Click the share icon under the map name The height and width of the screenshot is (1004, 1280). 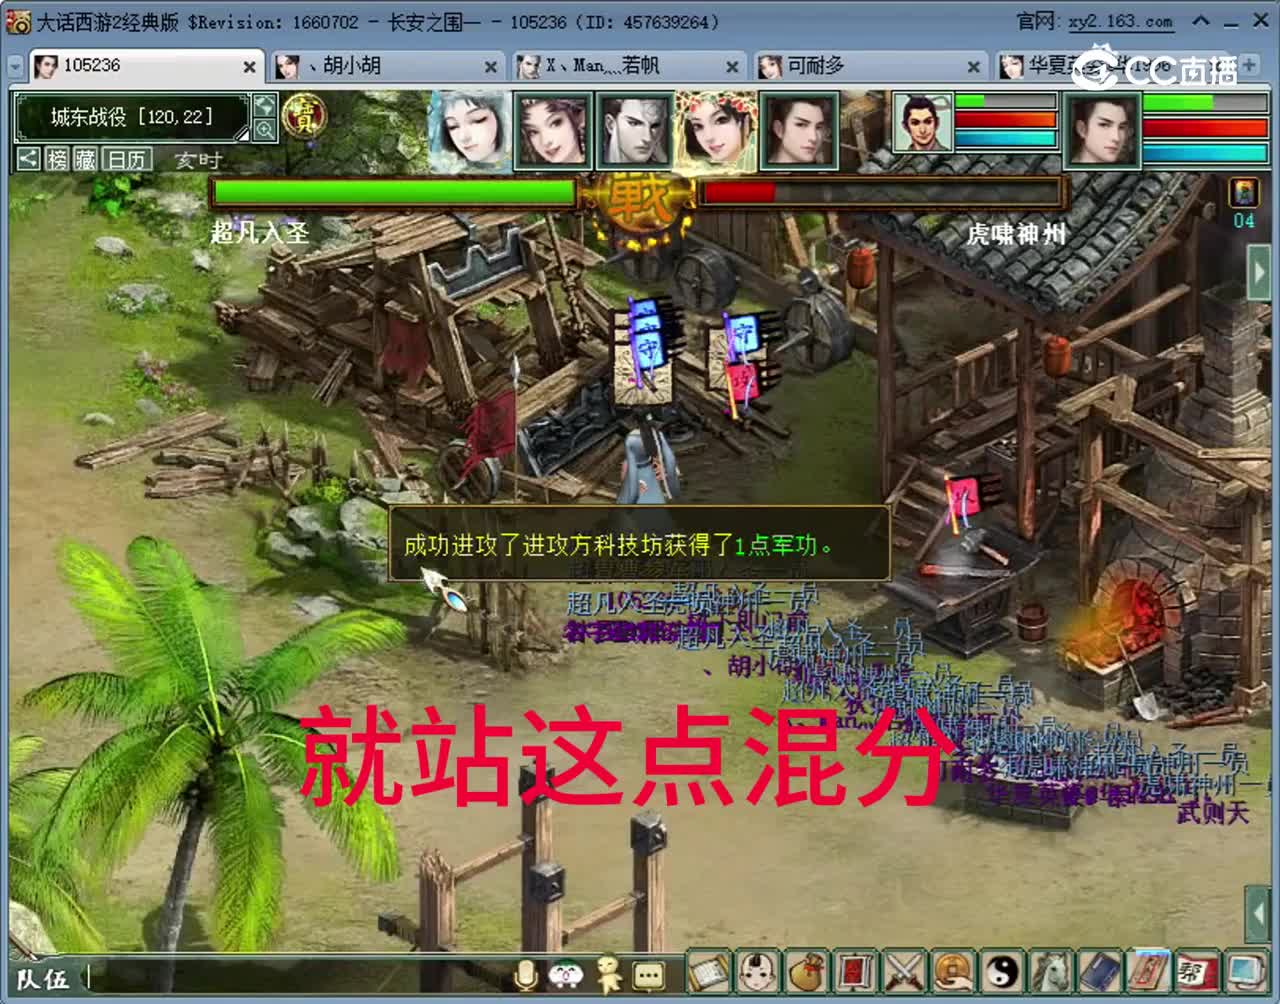pyautogui.click(x=28, y=158)
